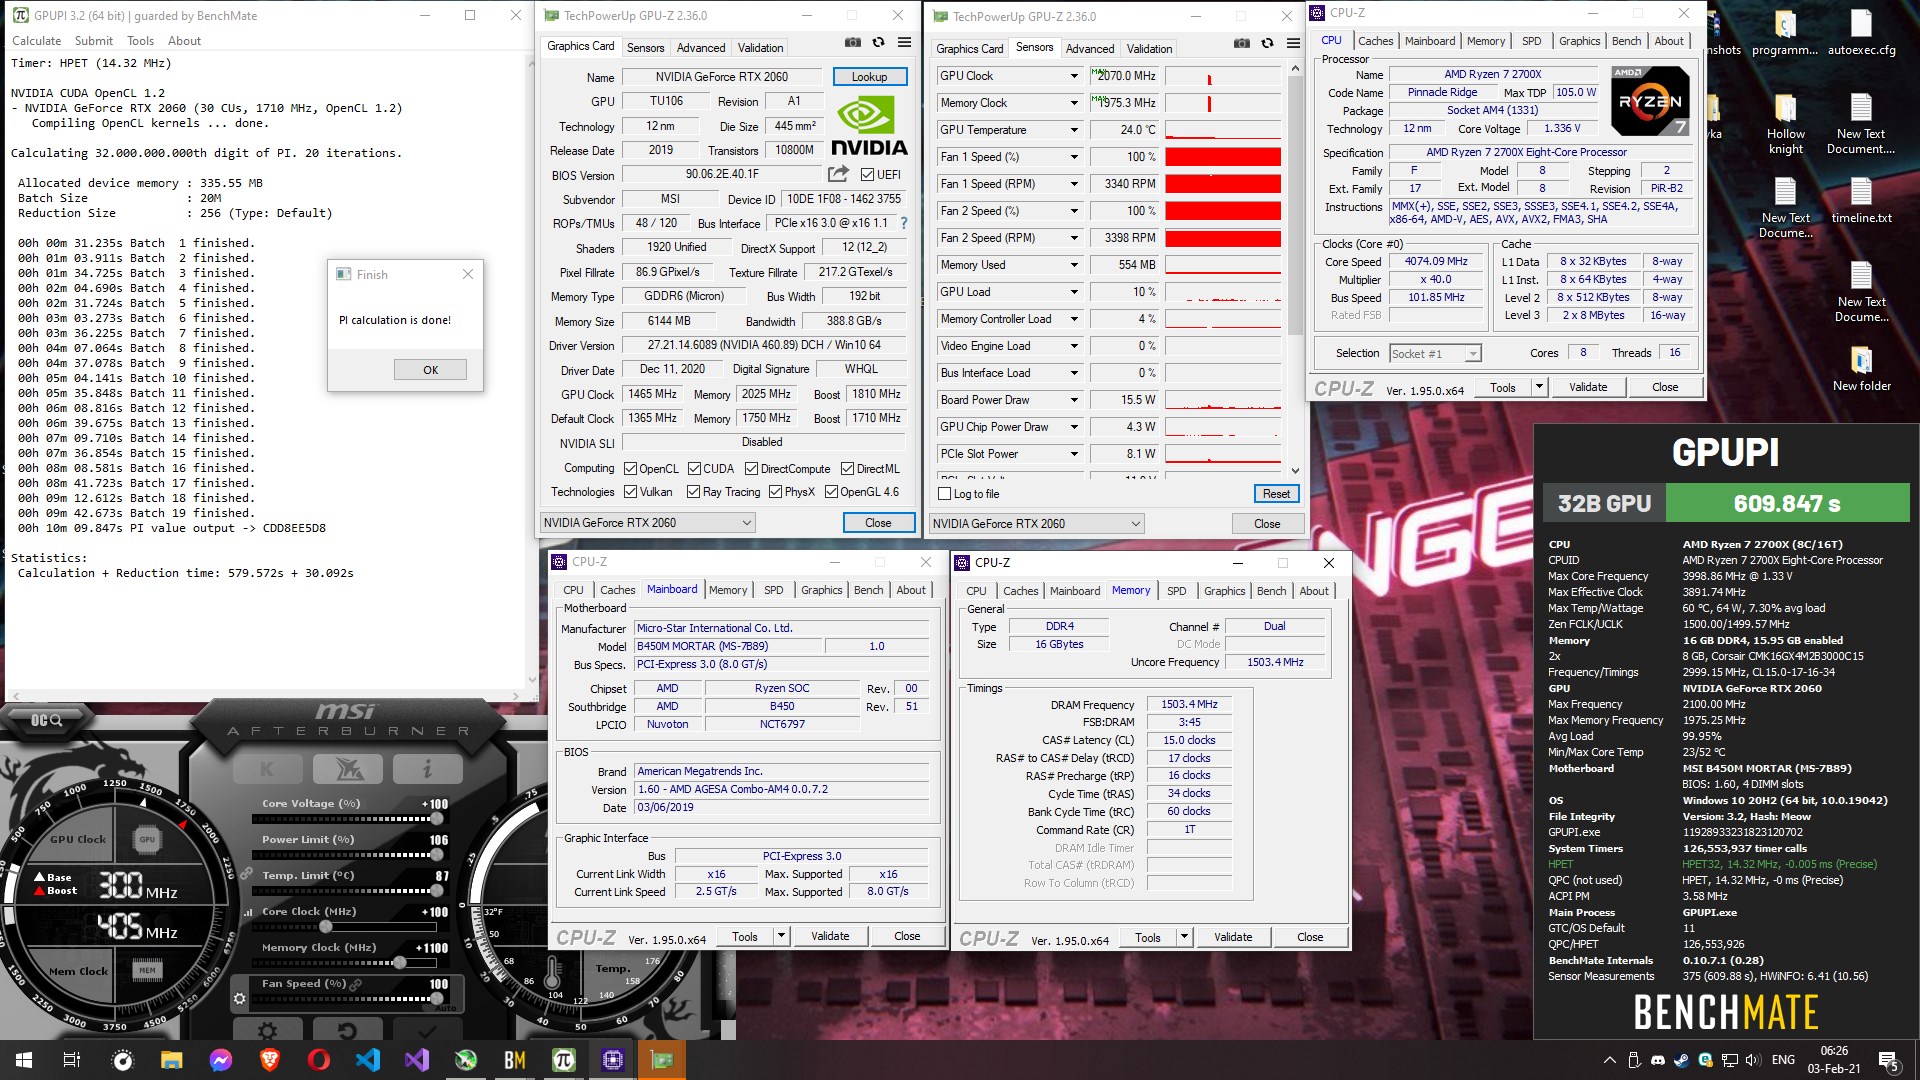Adjust the Power Limit (%) slider handle
This screenshot has width=1920, height=1080.
coord(437,854)
